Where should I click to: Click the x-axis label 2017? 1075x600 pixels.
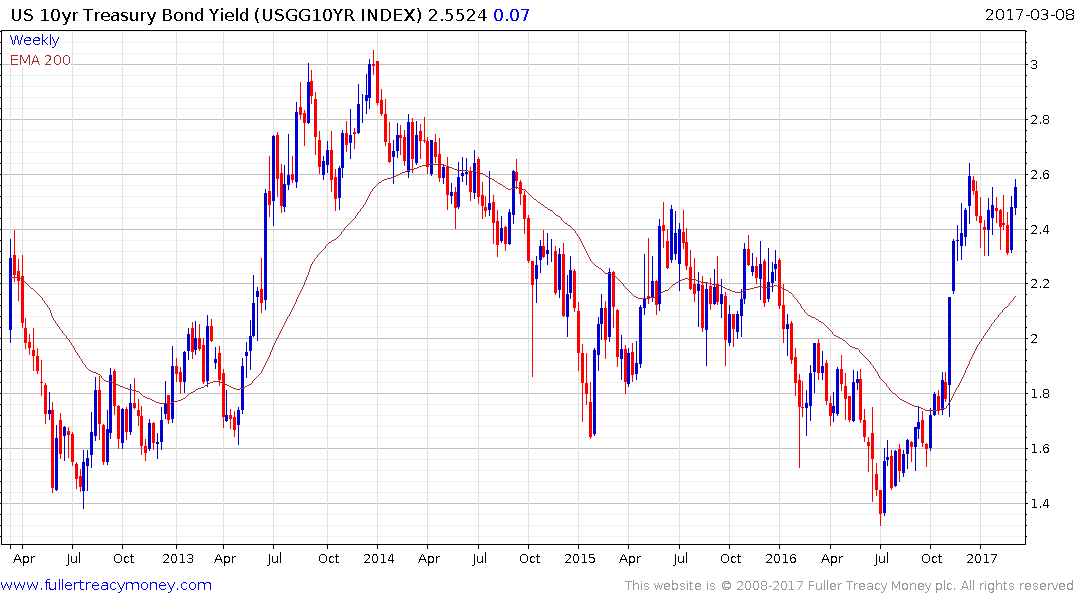[981, 558]
